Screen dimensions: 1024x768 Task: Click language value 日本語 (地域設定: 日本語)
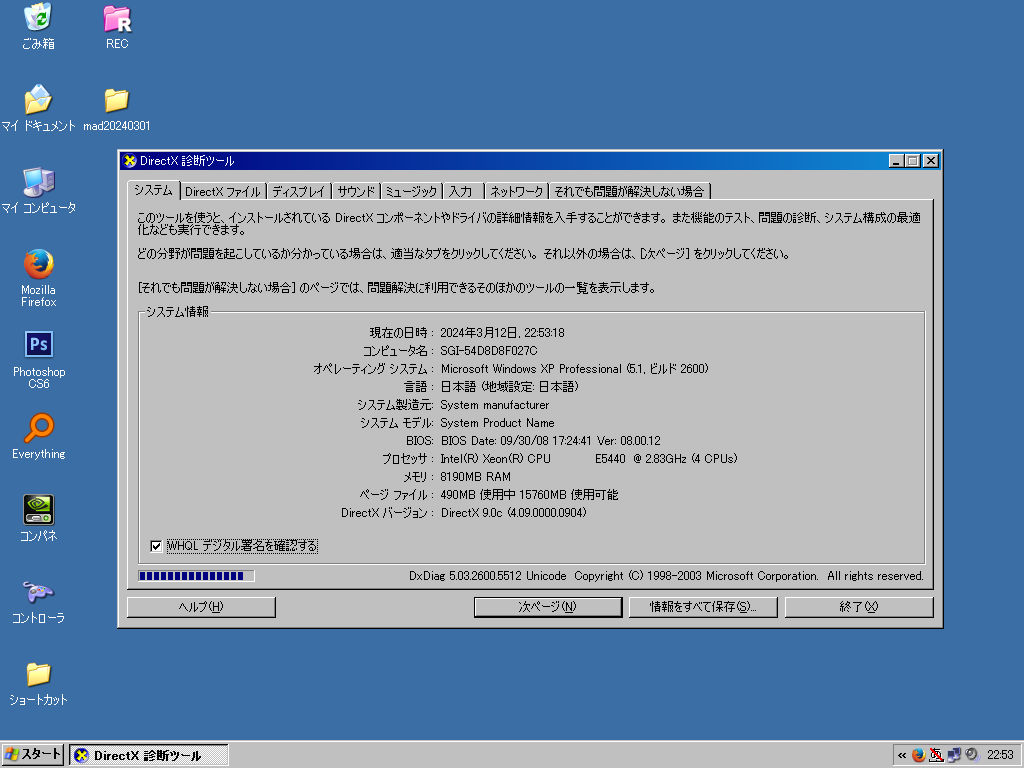pyautogui.click(x=509, y=387)
